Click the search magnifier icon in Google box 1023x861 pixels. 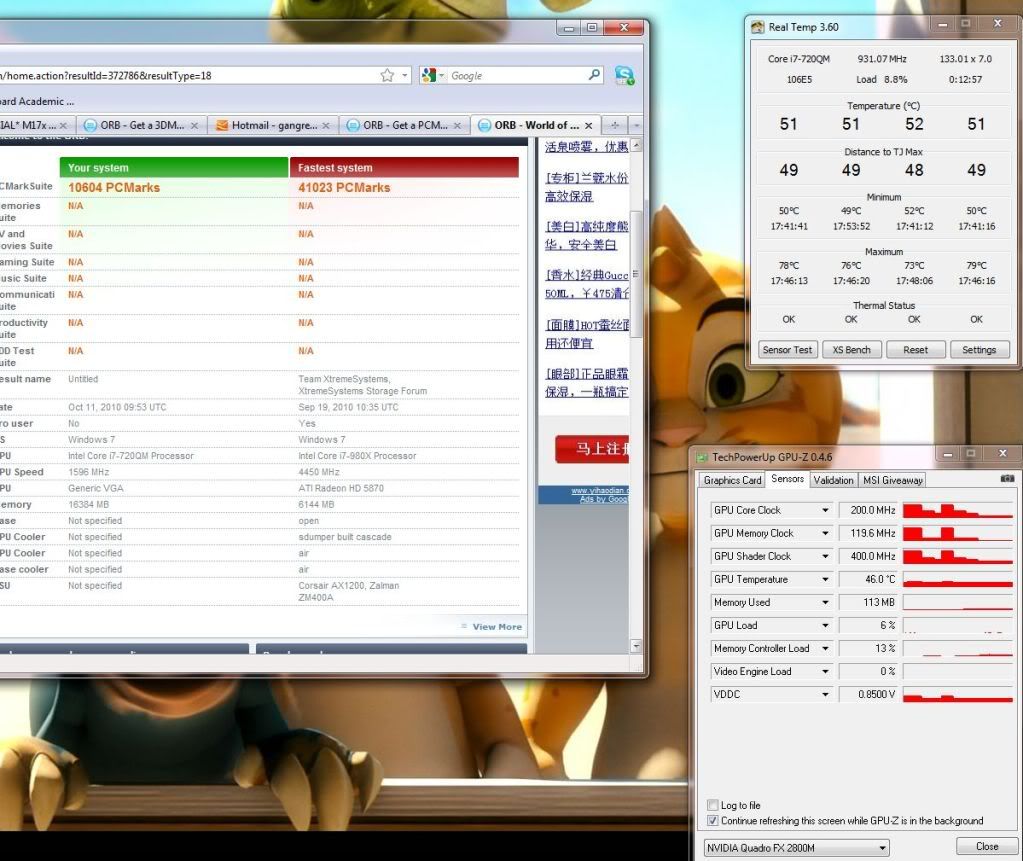tap(594, 75)
